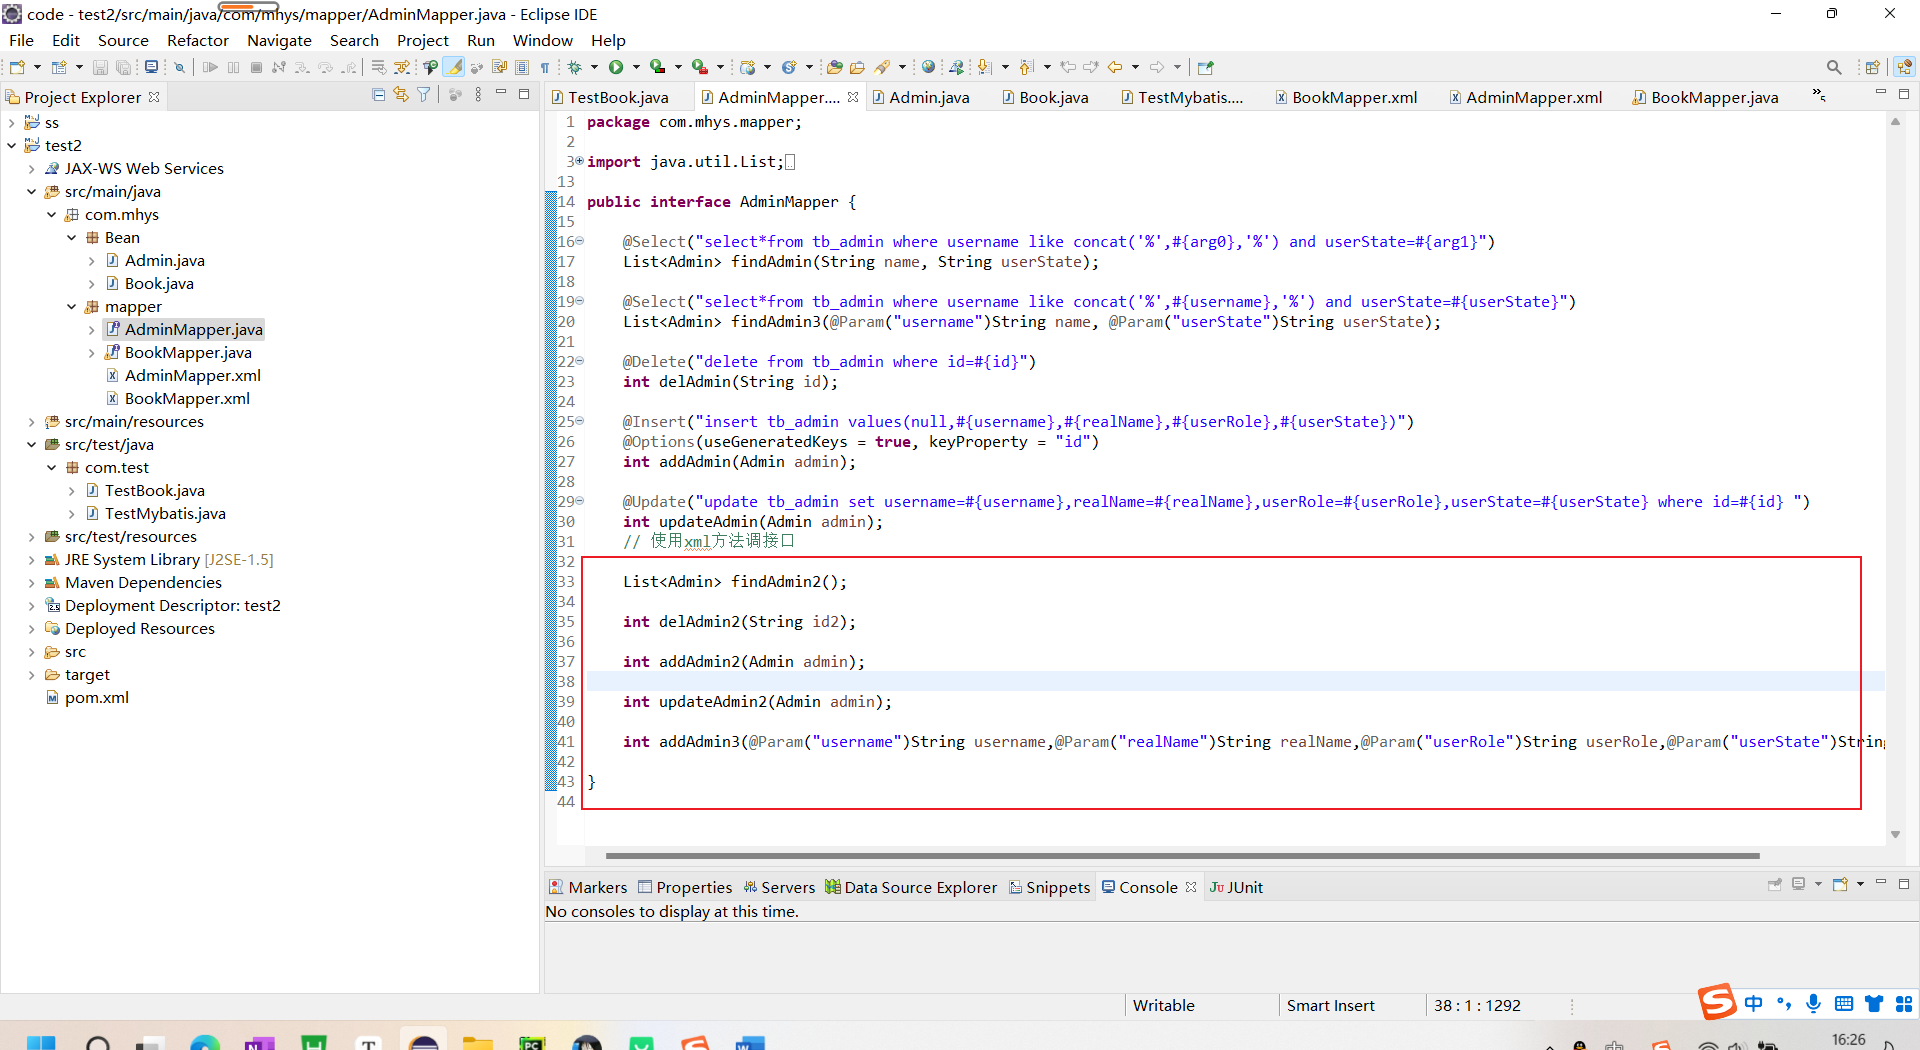Expand the src/main/resources folder

[x=32, y=422]
